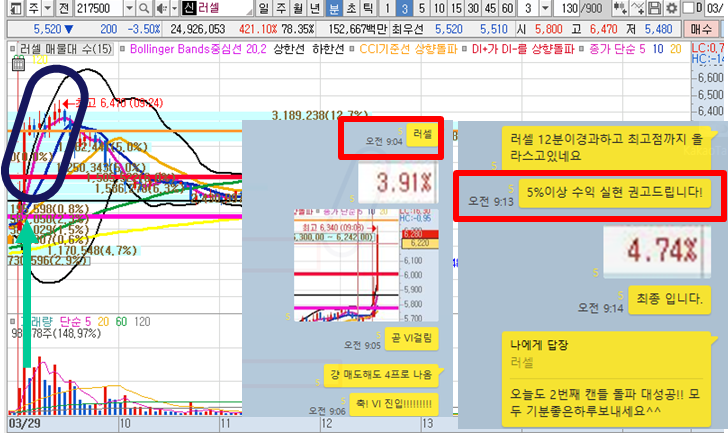Screen dimensions: 728x433
Task: Open the 주 market type dropdown arrow
Action: click(x=48, y=8)
